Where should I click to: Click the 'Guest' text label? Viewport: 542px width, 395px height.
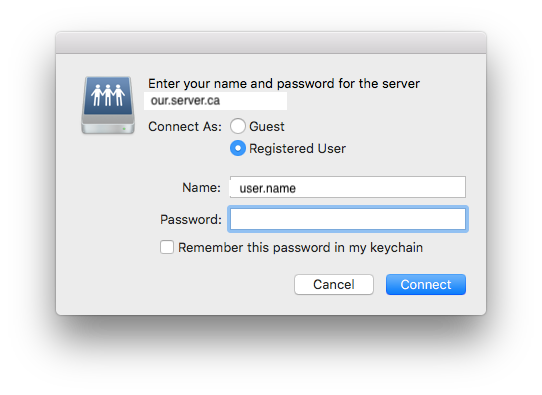tap(267, 126)
